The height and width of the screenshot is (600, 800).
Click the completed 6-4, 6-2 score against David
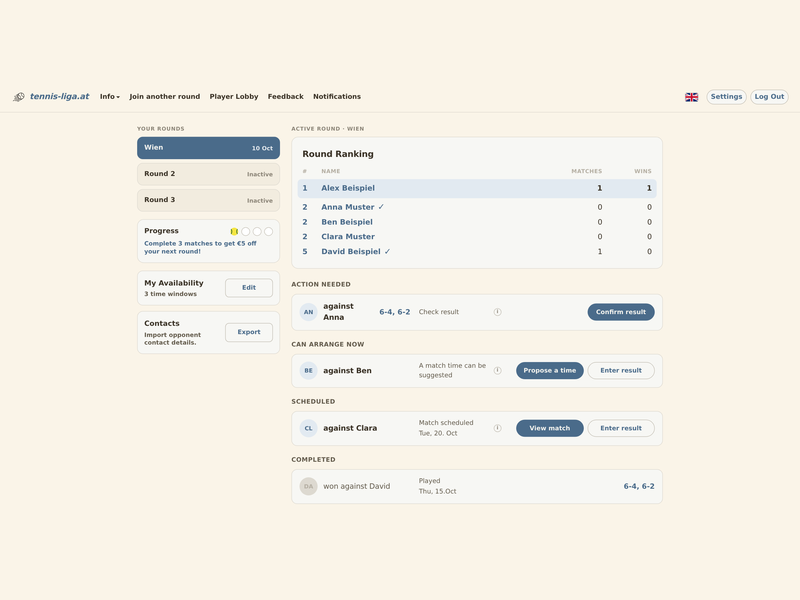click(x=639, y=487)
